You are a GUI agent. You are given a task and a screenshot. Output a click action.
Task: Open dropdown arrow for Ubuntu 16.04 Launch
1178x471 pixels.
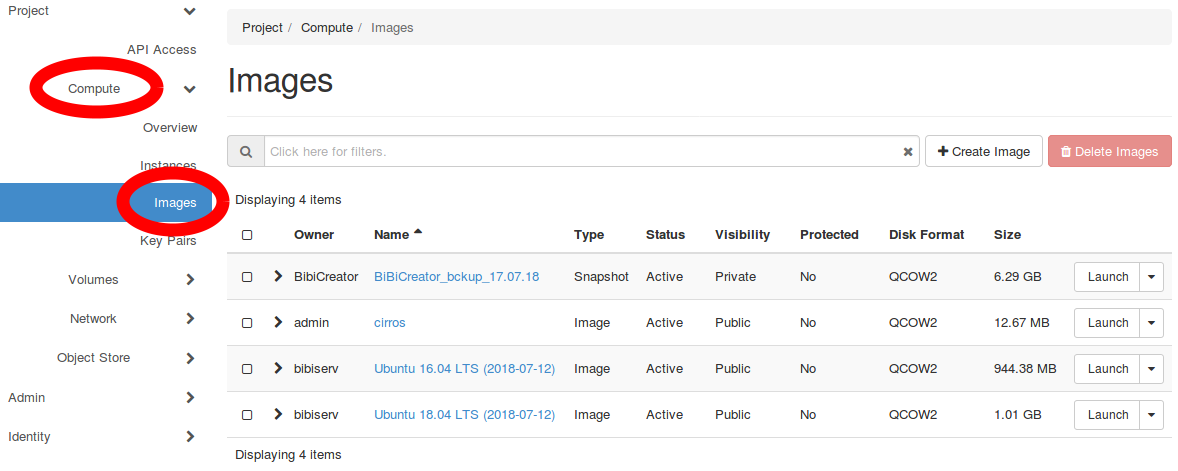1151,369
